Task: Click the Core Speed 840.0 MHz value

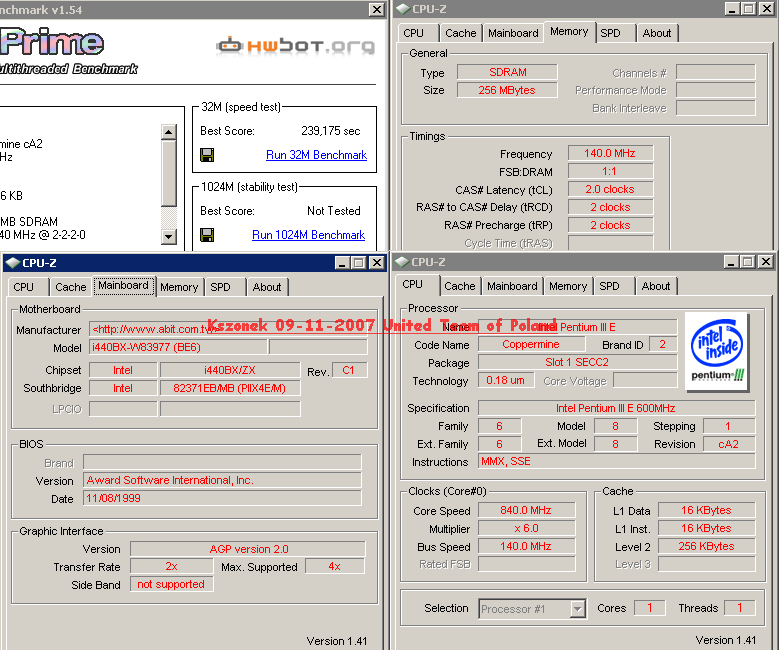Action: pos(526,510)
